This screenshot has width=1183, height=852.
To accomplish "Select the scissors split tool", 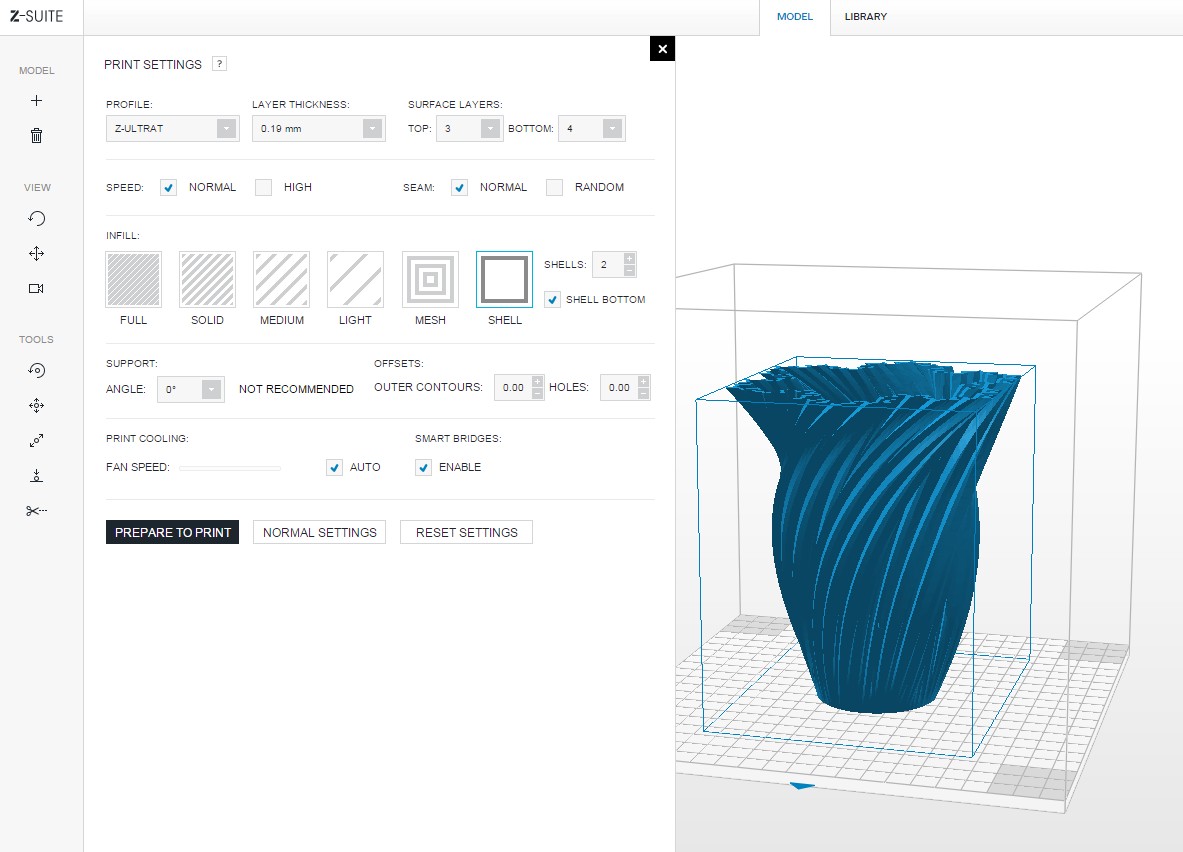I will pos(37,511).
